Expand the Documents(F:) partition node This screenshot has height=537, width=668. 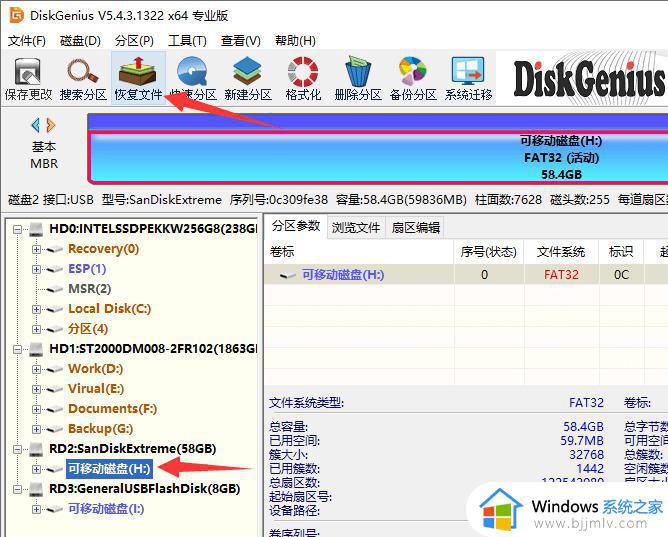point(36,409)
